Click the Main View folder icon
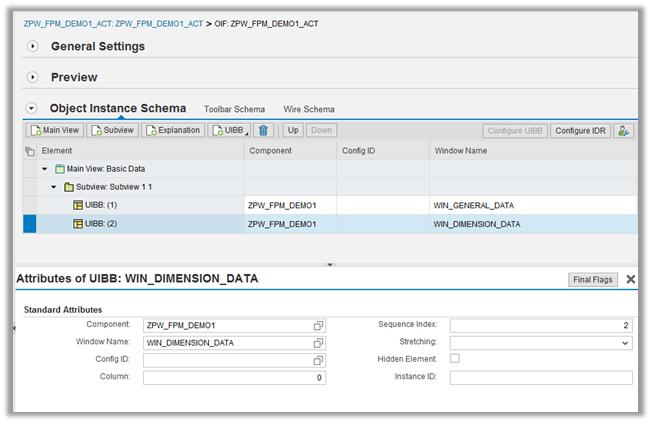Image resolution: width=651 pixels, height=423 pixels. [60, 169]
